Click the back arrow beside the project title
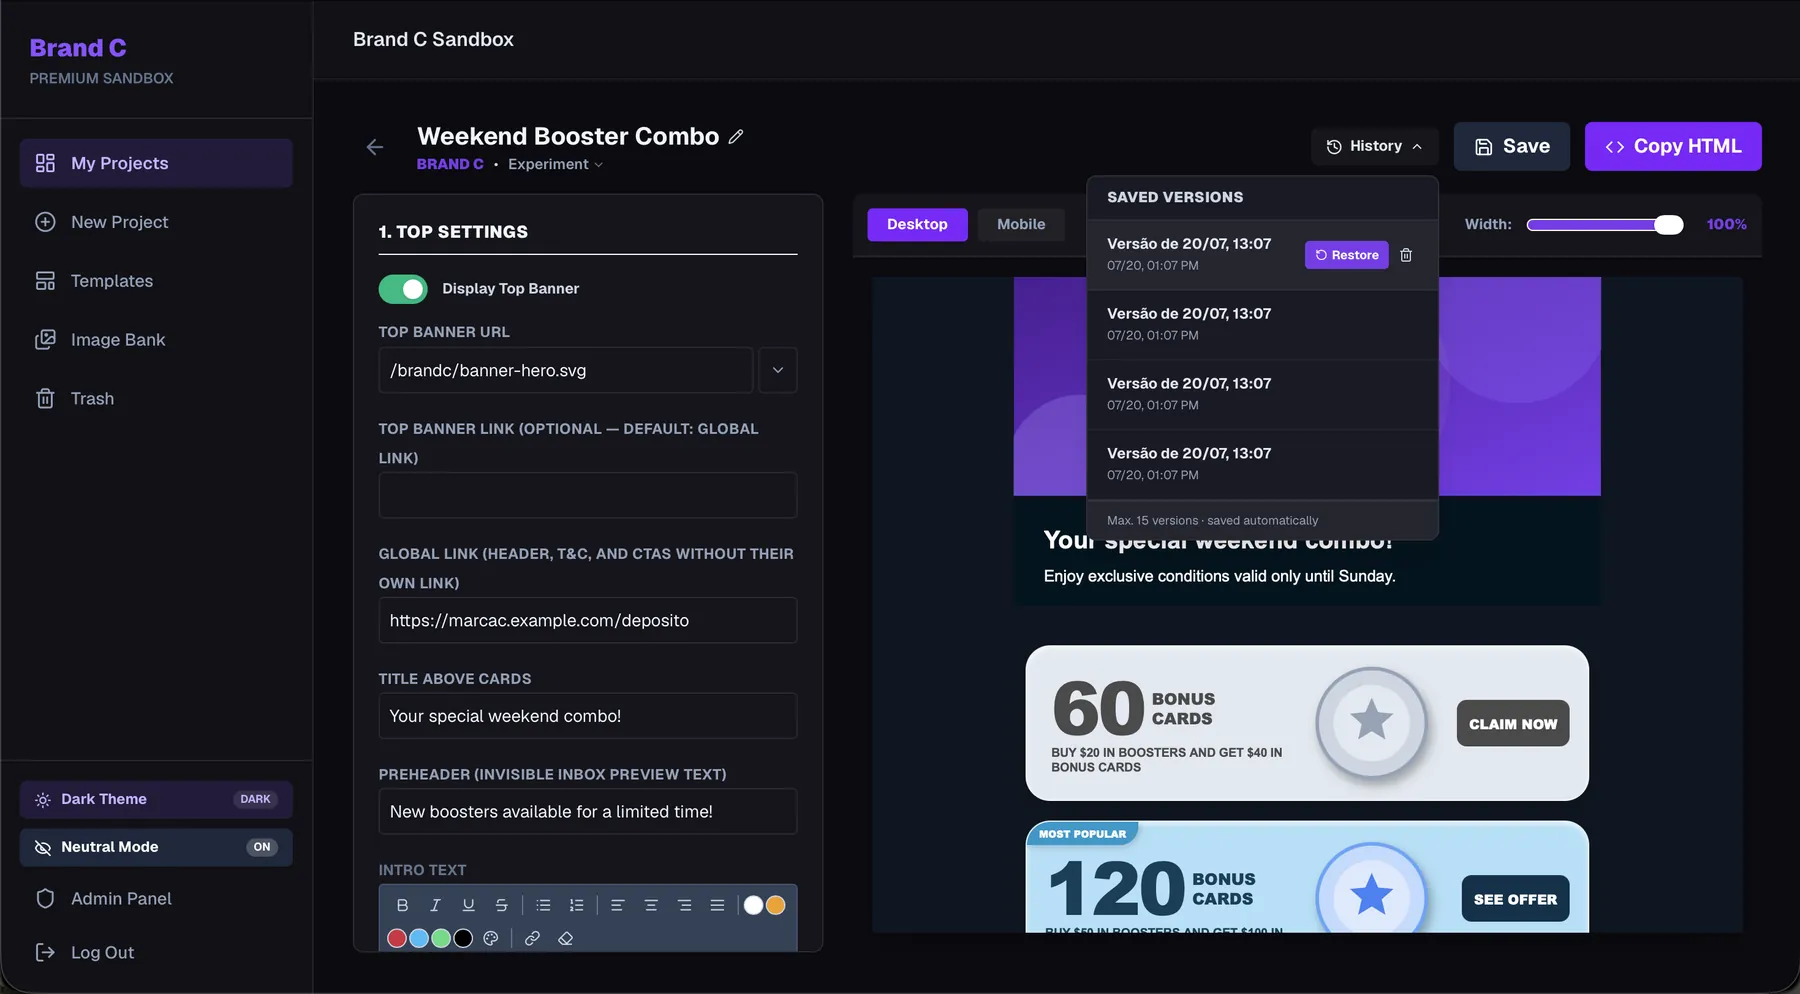 pyautogui.click(x=374, y=147)
